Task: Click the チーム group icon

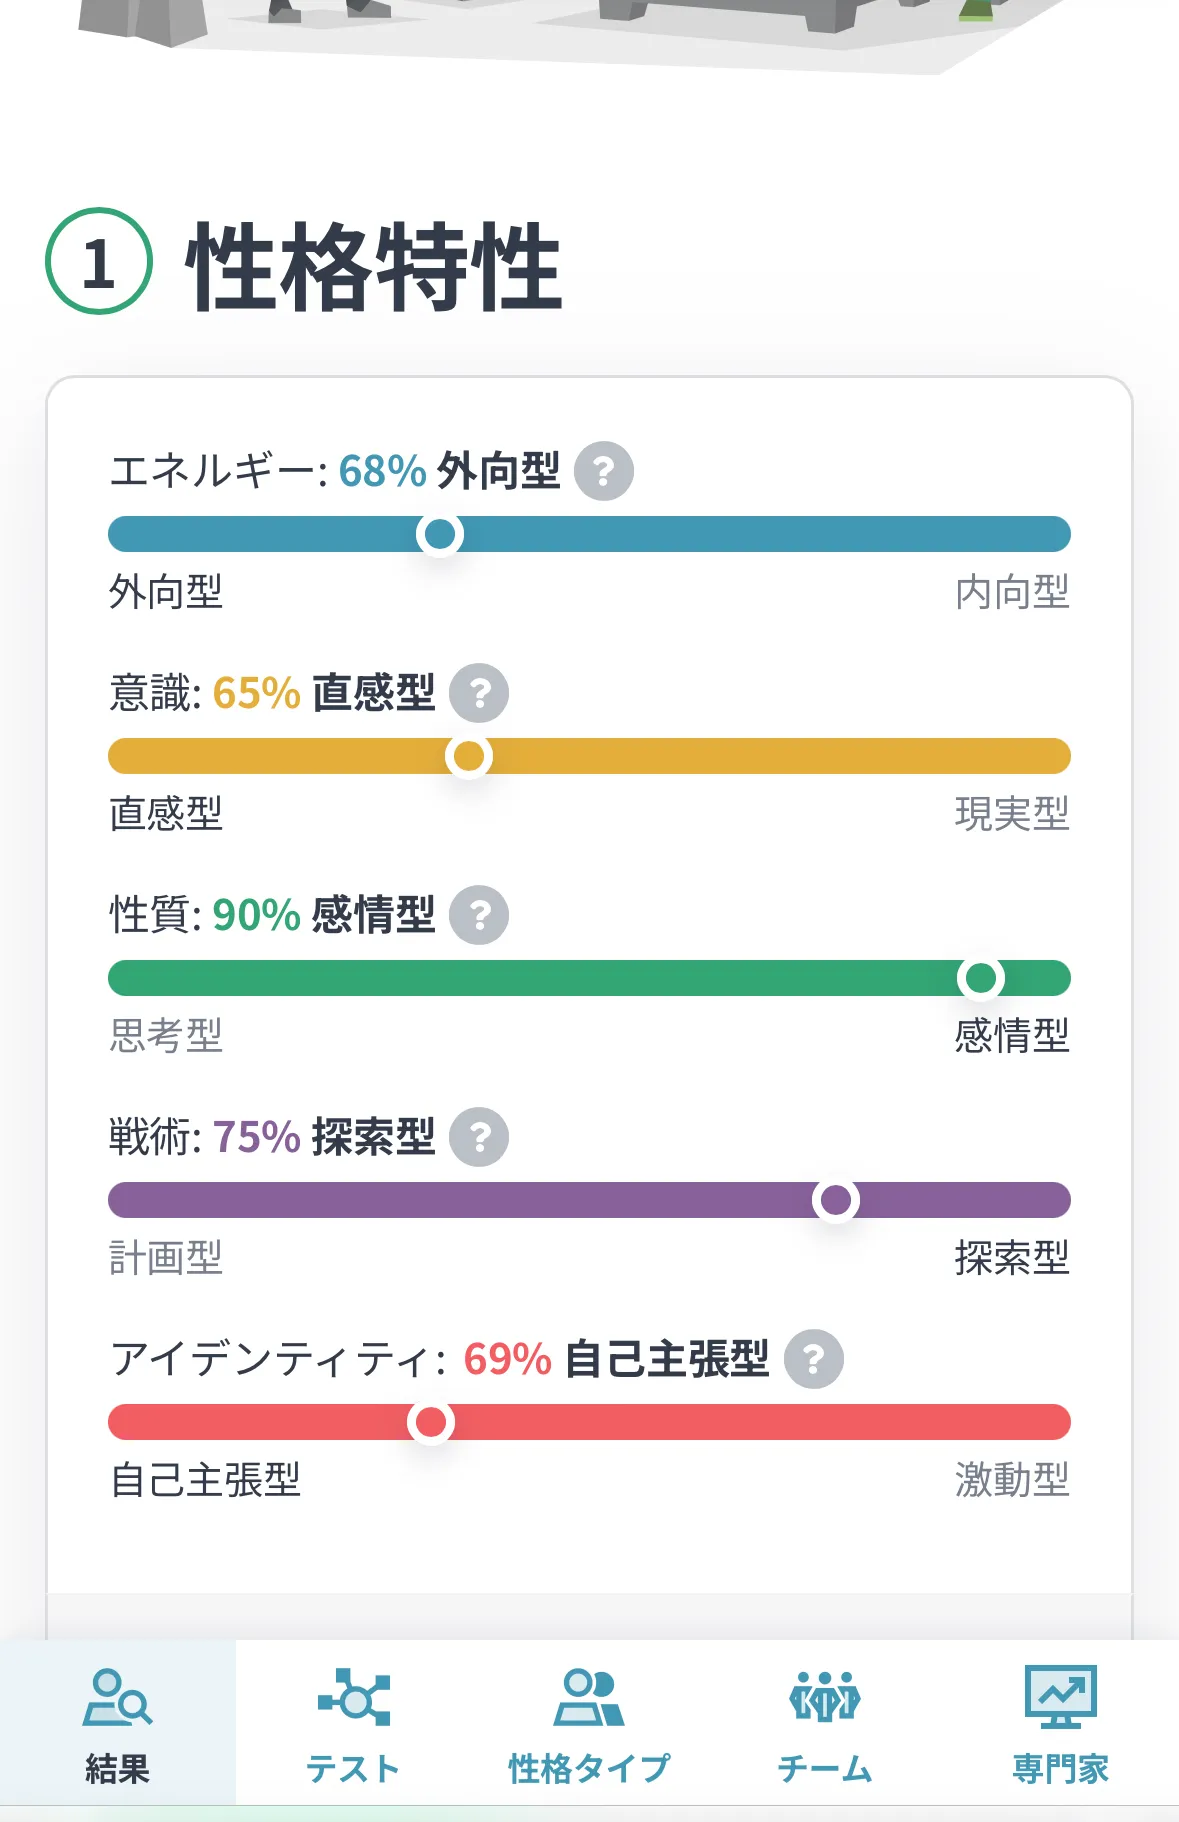Action: click(x=825, y=1697)
